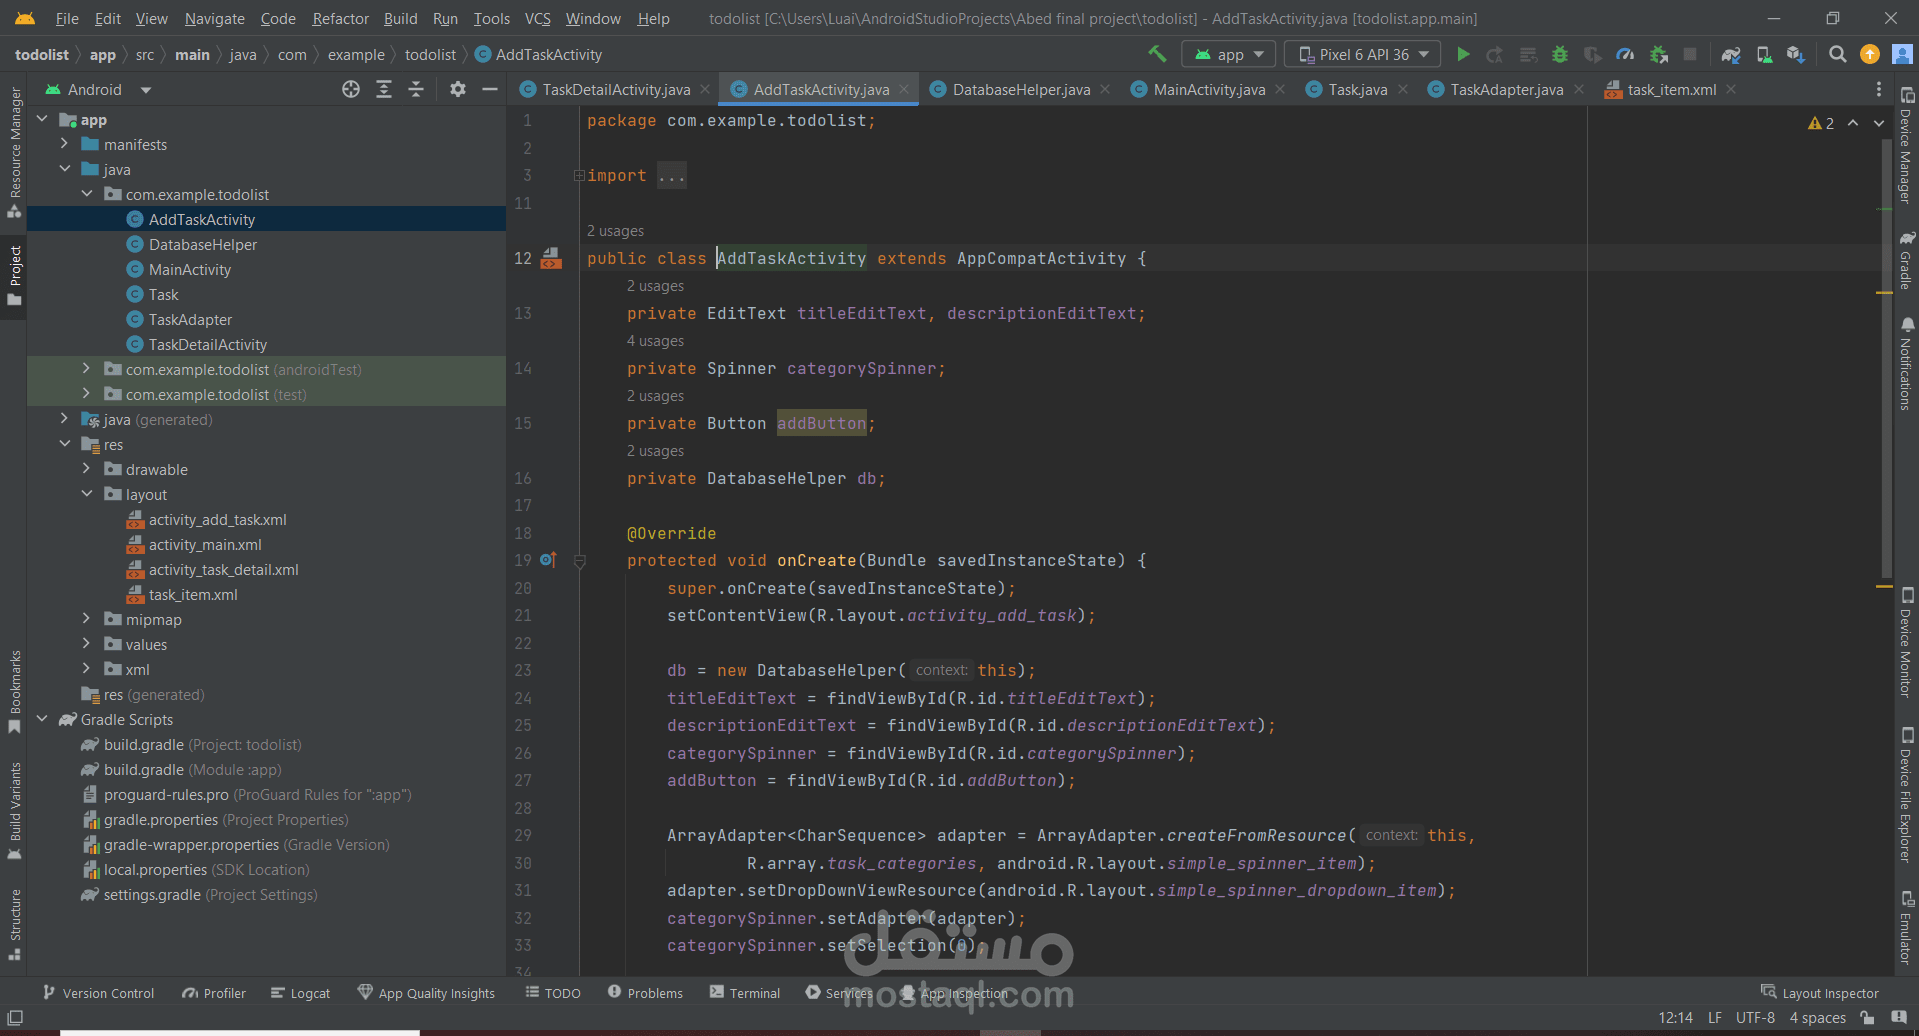Open the Device Manager toolbar icon

click(1765, 54)
